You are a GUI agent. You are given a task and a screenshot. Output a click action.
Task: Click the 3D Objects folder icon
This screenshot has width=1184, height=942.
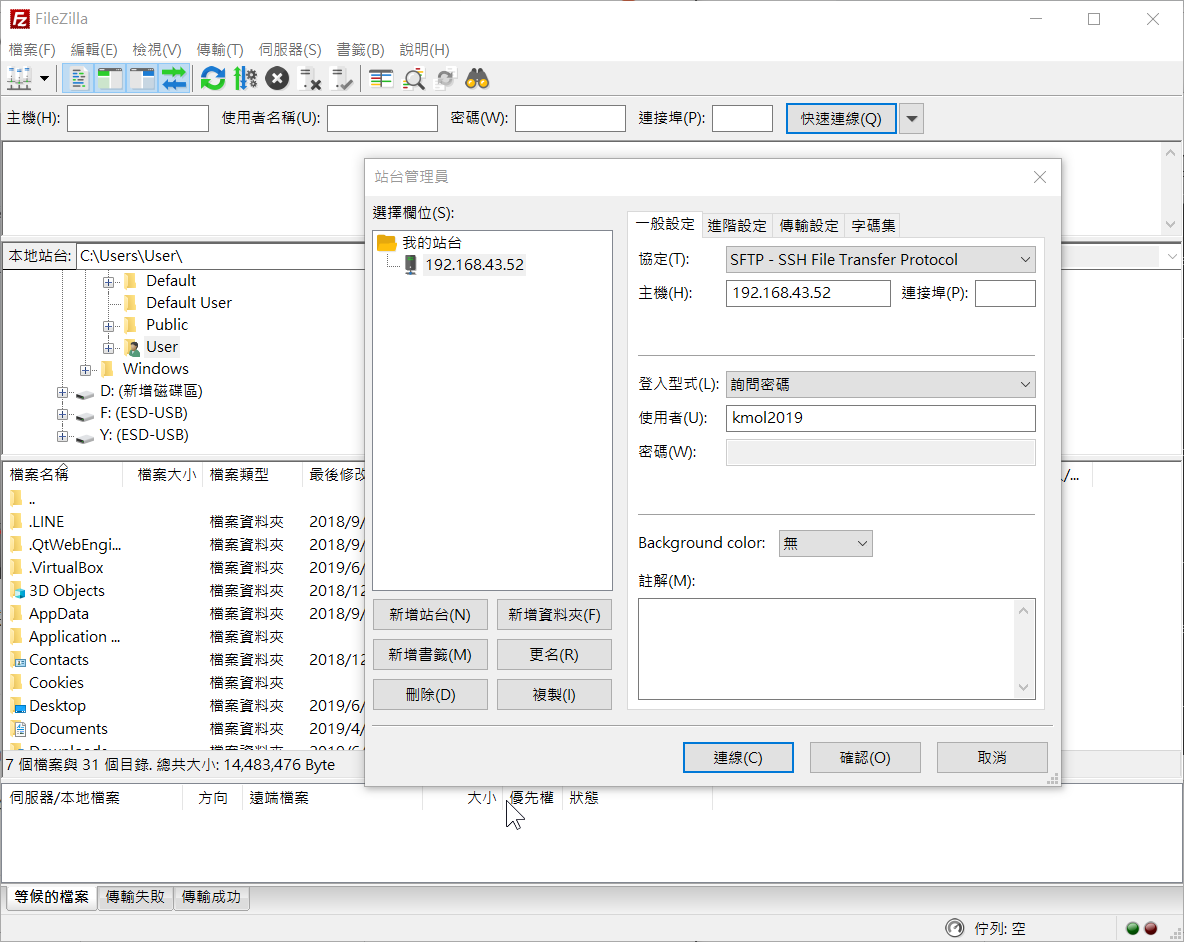(18, 590)
